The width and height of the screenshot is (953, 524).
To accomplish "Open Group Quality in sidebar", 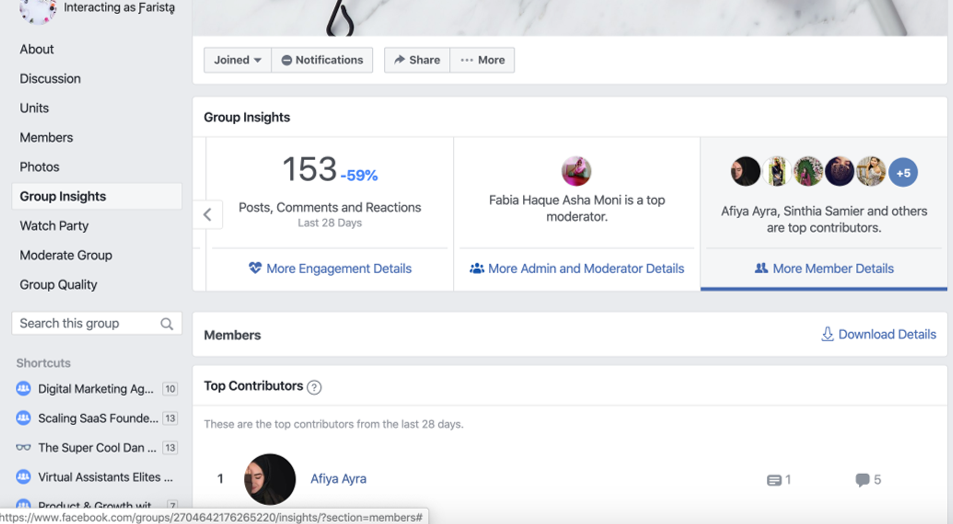I will point(58,284).
